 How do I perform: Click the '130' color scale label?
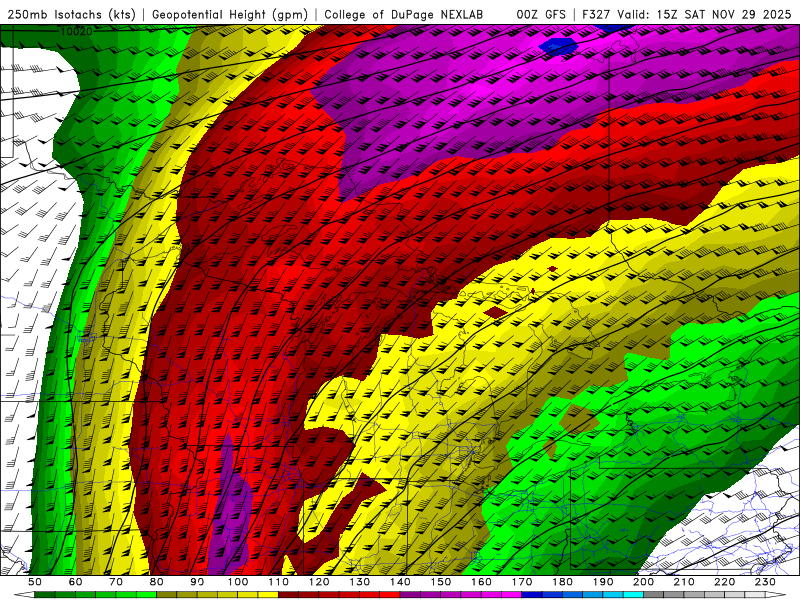[360, 582]
